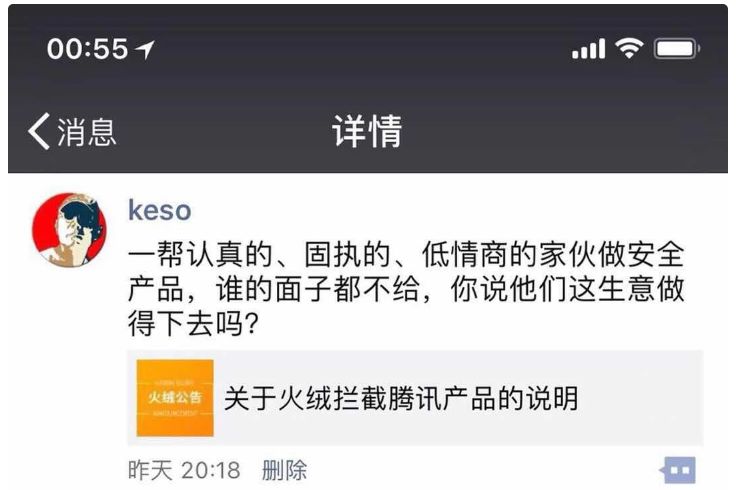Tap the back chevron next to 消息
The height and width of the screenshot is (490, 736).
38,131
